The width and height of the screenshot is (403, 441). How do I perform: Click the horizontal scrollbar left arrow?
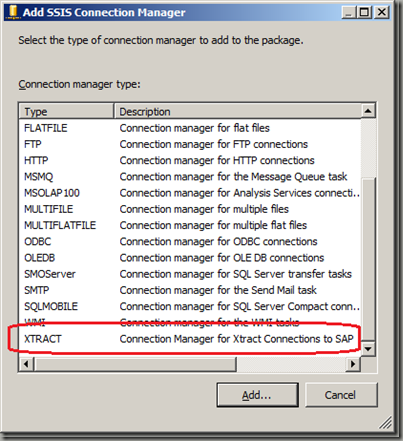26,364
